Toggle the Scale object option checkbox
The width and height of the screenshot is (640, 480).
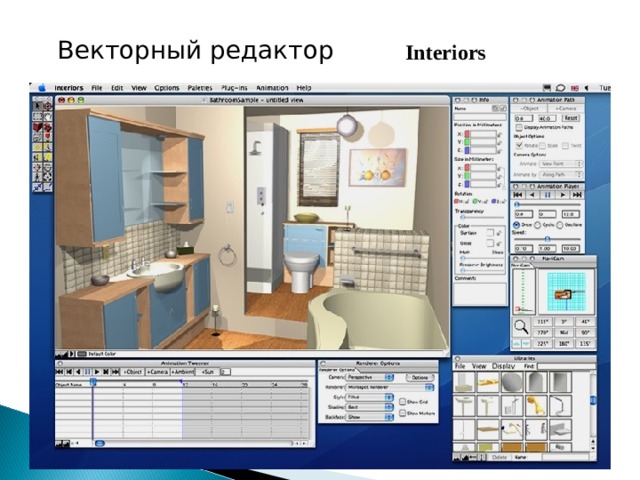542,146
